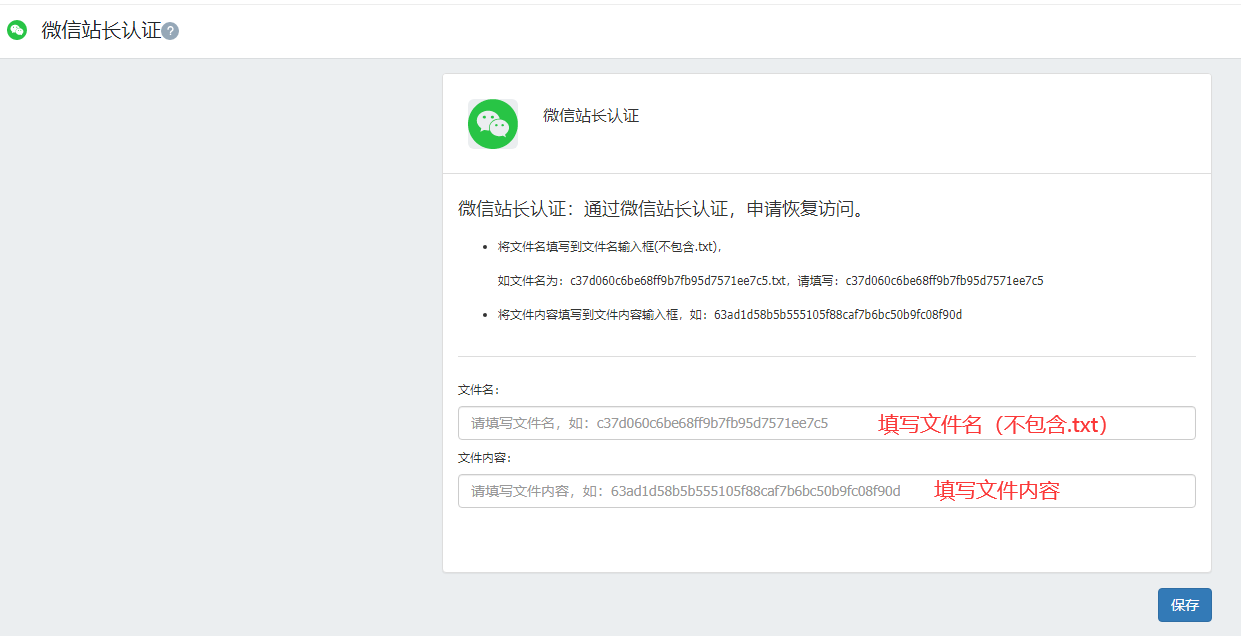This screenshot has width=1241, height=636.
Task: Click the card title 微信站长认证 beside the large logo
Action: coord(591,116)
